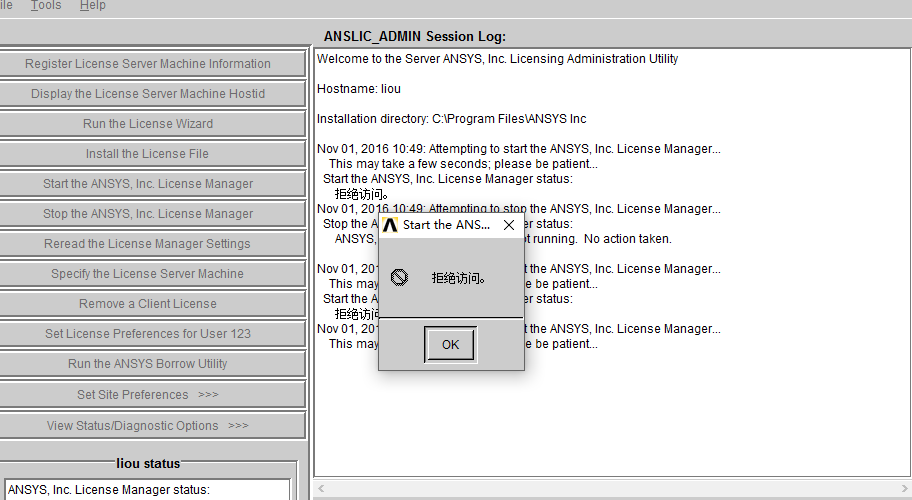Click the 'Hostname: liou' log line
Viewport: 912px width, 500px height.
(359, 89)
